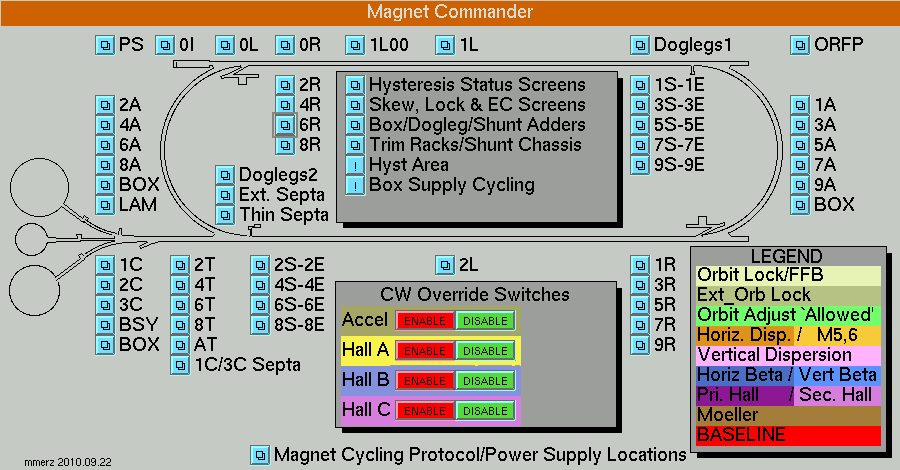This screenshot has width=900, height=470.
Task: Open the 1L linac screen icon
Action: (x=445, y=45)
